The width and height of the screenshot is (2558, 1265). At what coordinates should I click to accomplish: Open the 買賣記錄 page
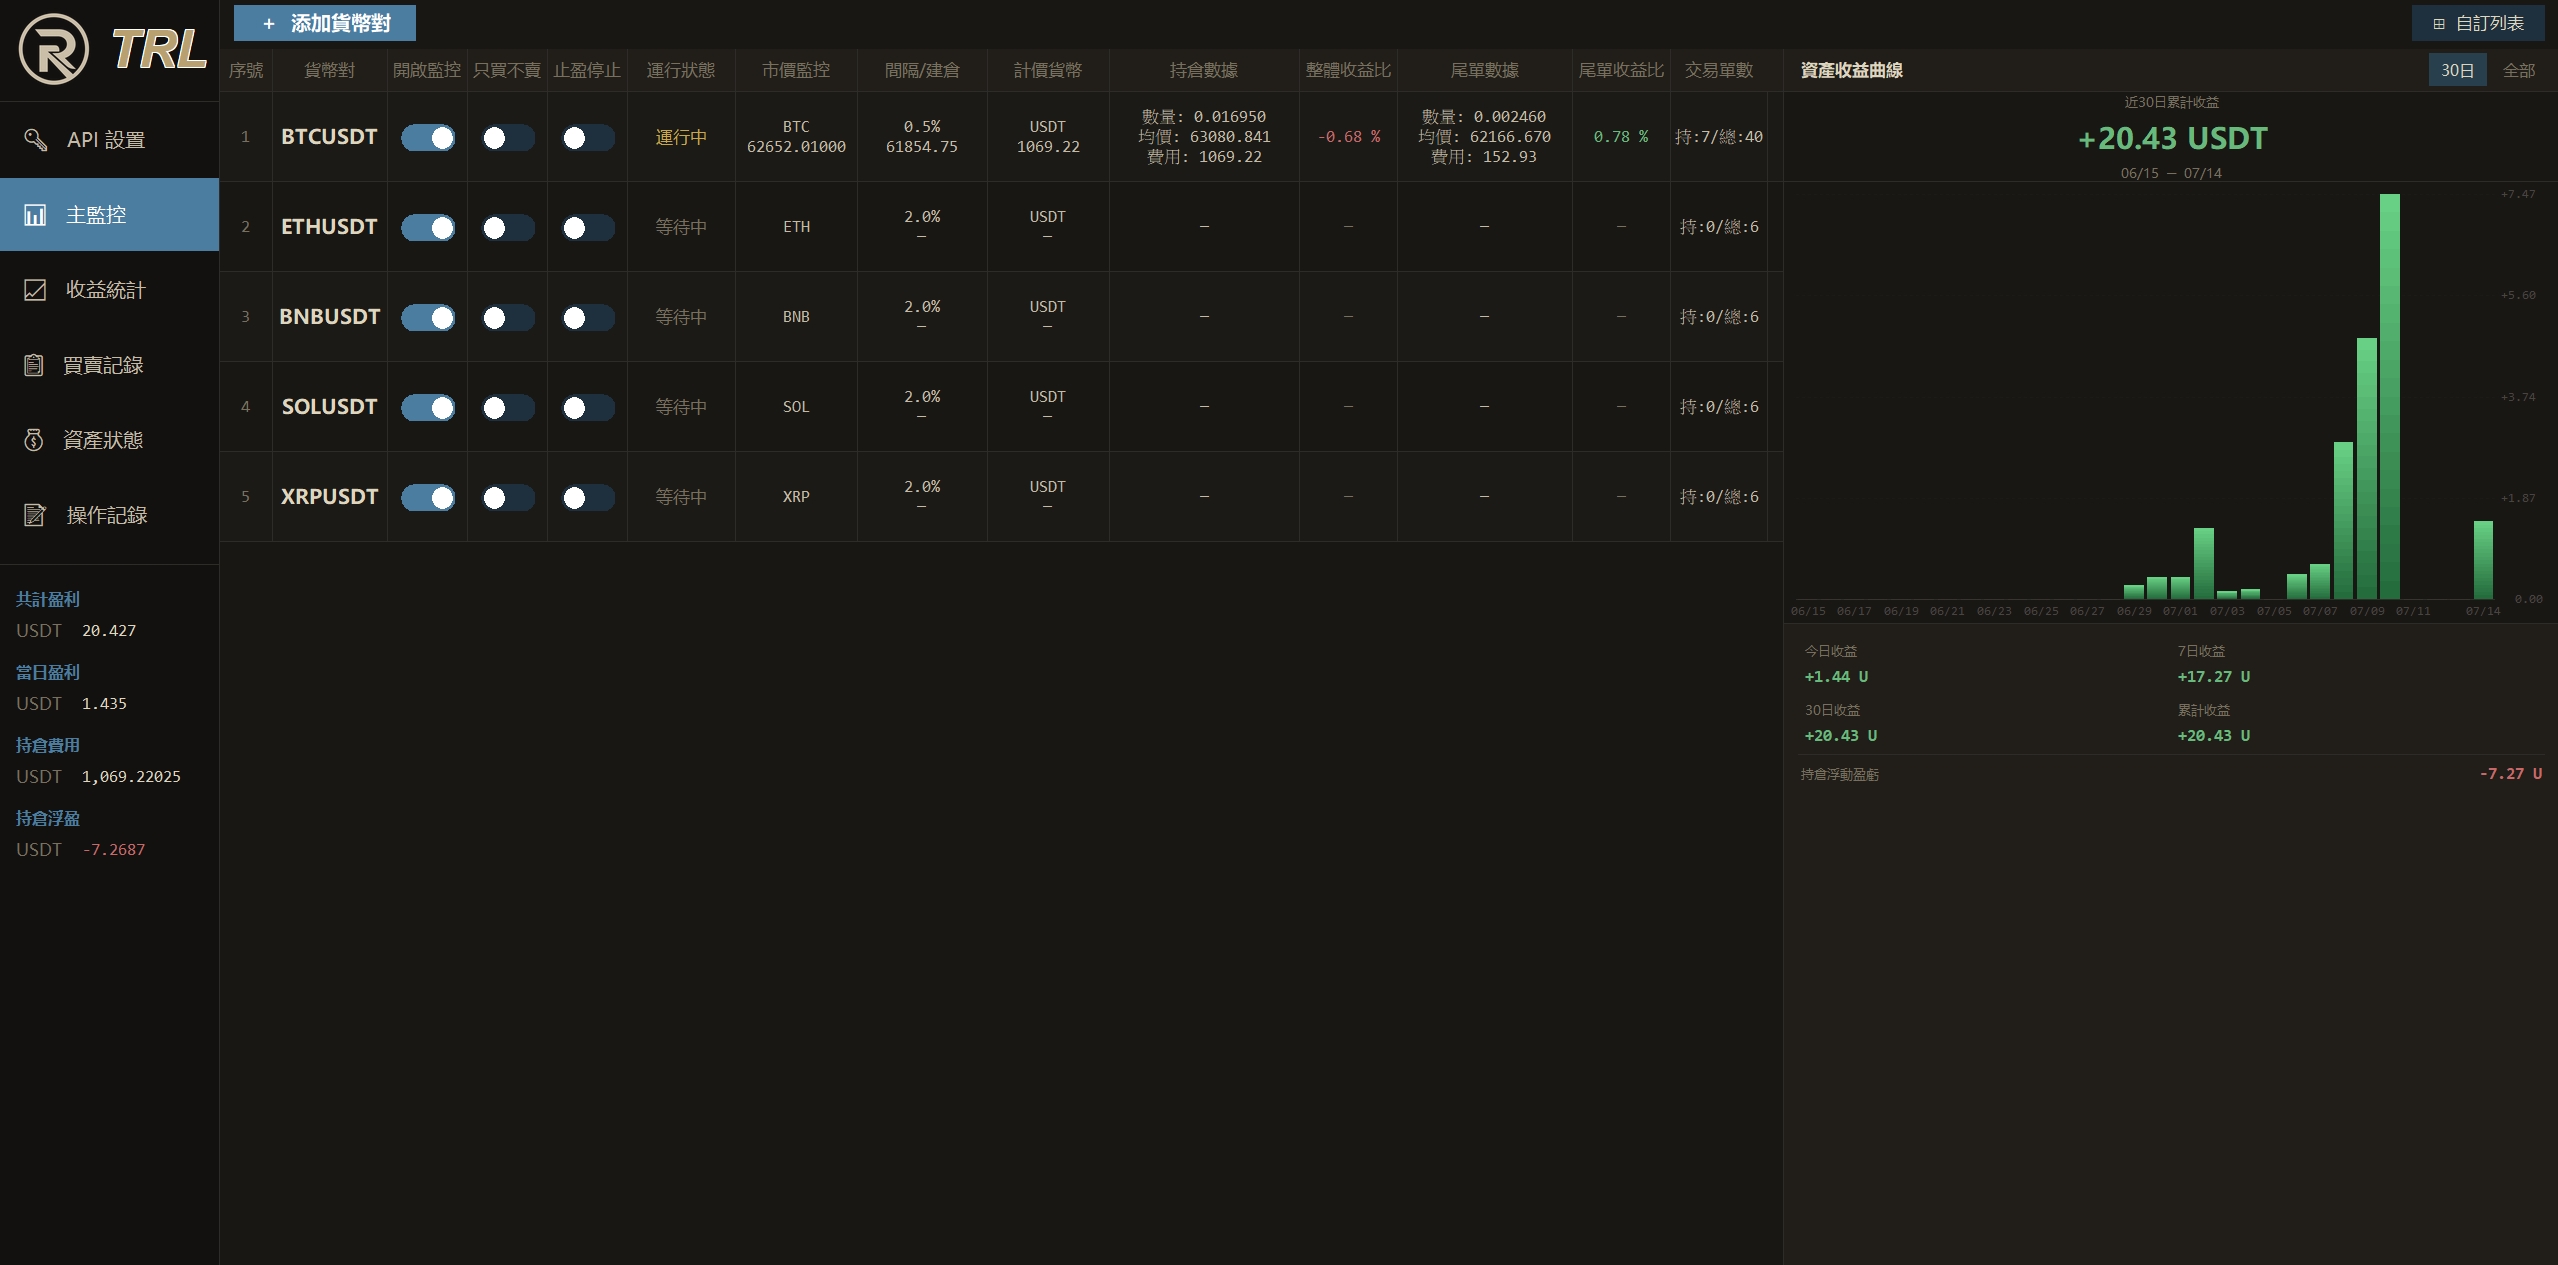coord(109,365)
